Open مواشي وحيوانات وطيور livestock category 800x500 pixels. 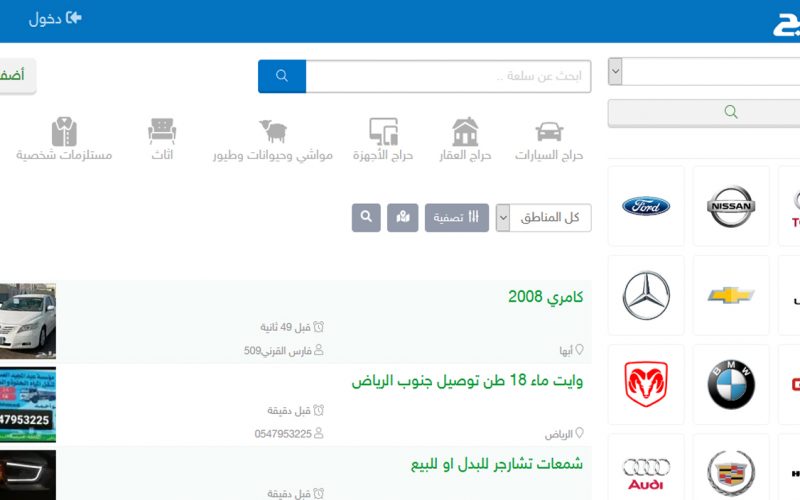[x=273, y=140]
